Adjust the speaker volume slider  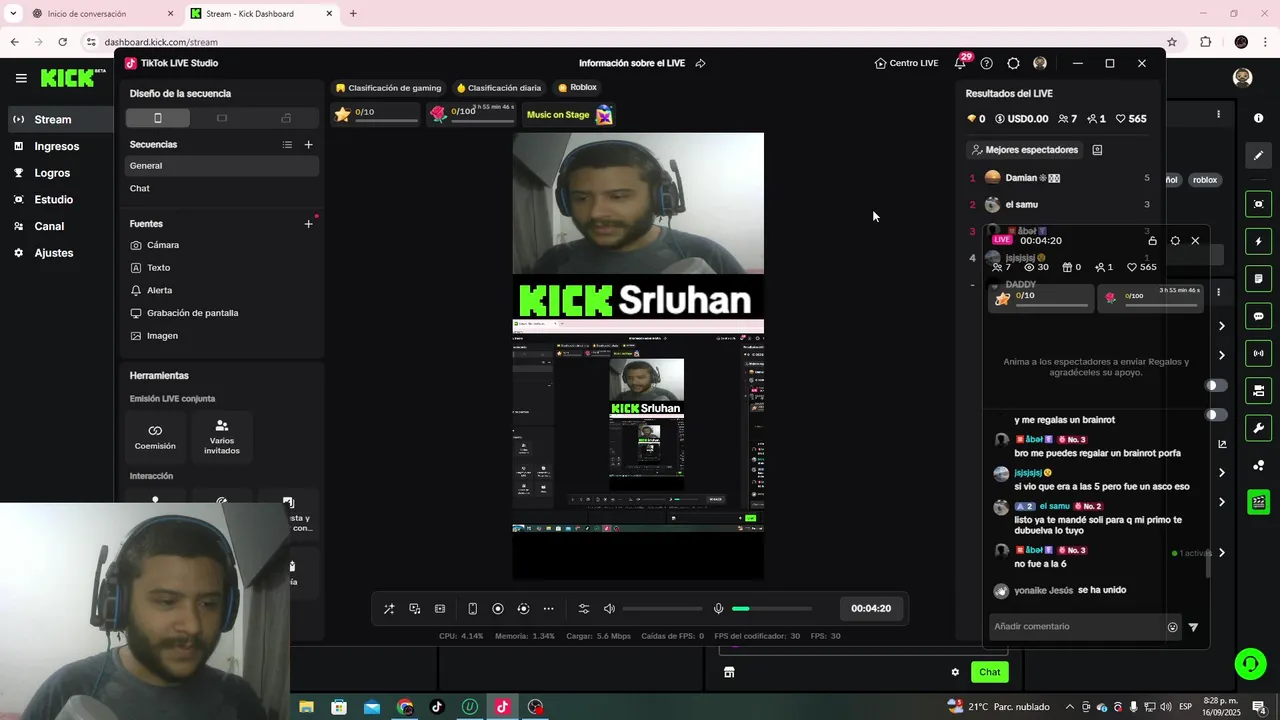click(662, 609)
